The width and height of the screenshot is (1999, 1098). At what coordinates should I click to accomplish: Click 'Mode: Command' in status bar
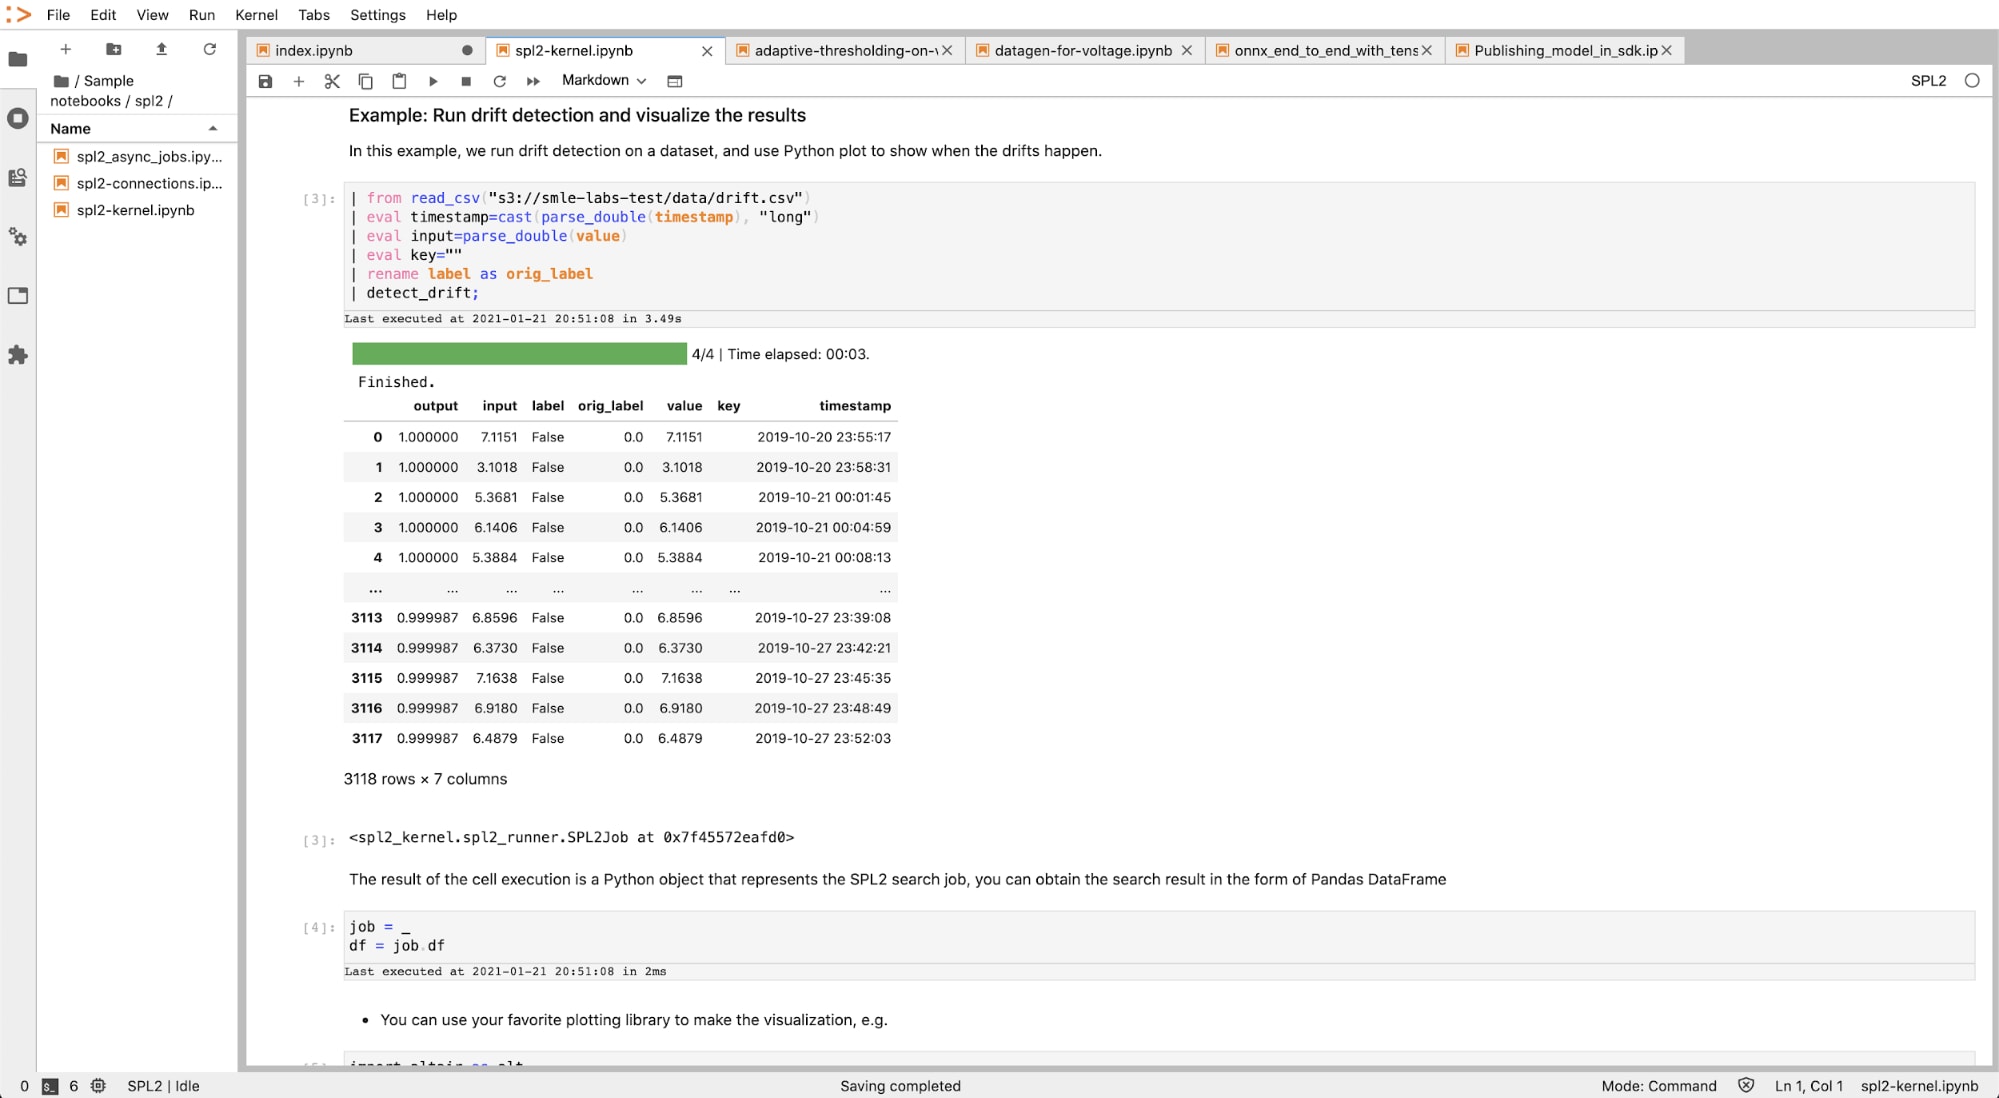pos(1659,1086)
